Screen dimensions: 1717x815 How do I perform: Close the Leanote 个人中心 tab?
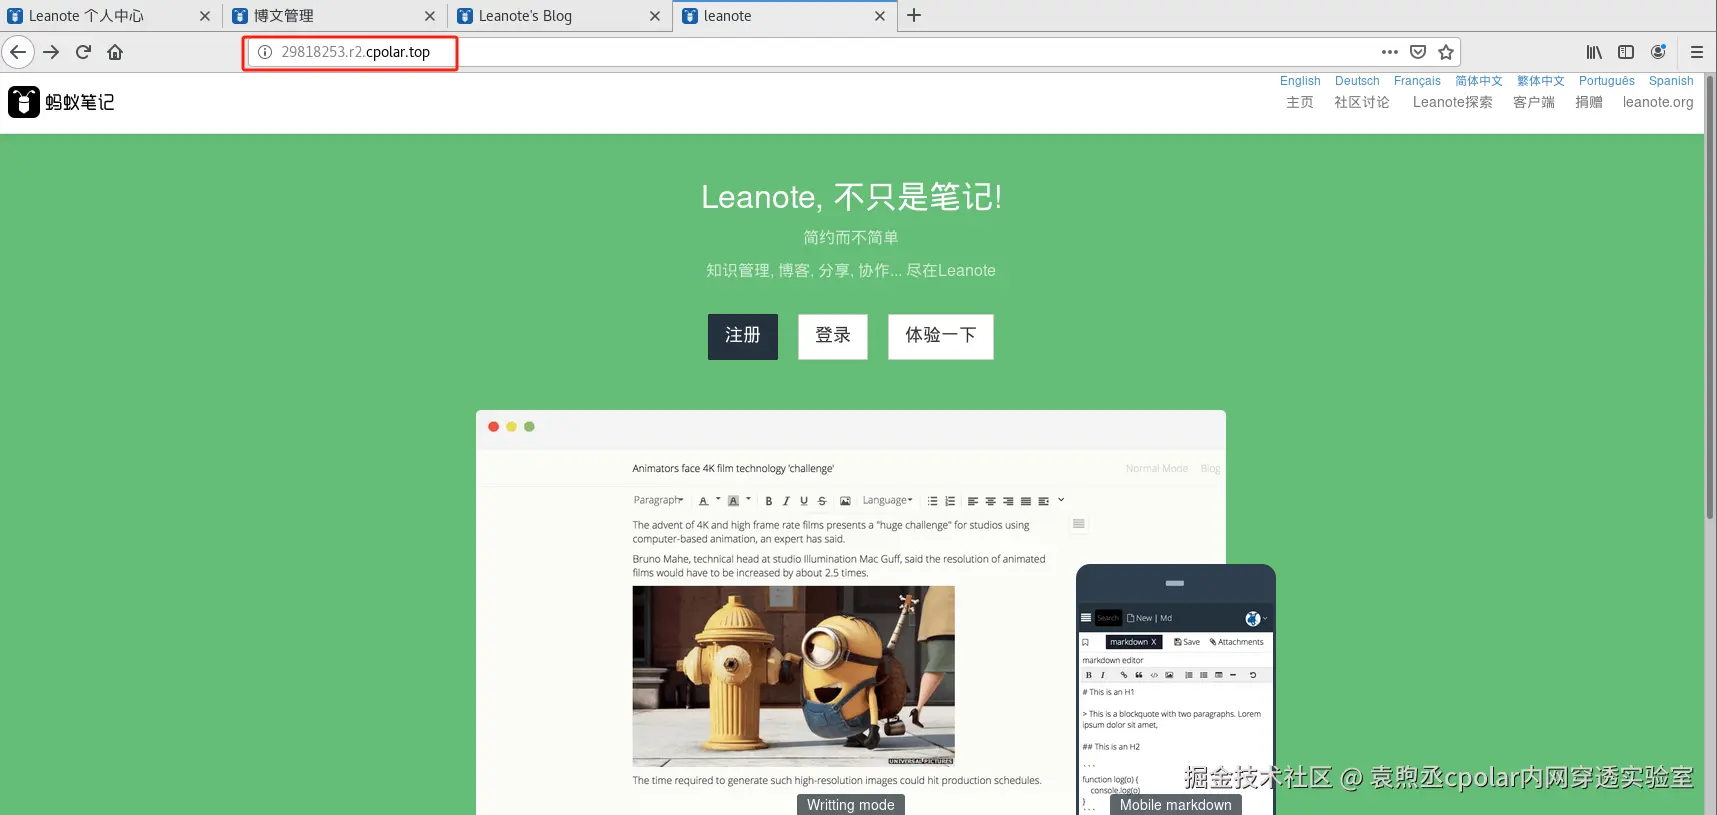(205, 16)
